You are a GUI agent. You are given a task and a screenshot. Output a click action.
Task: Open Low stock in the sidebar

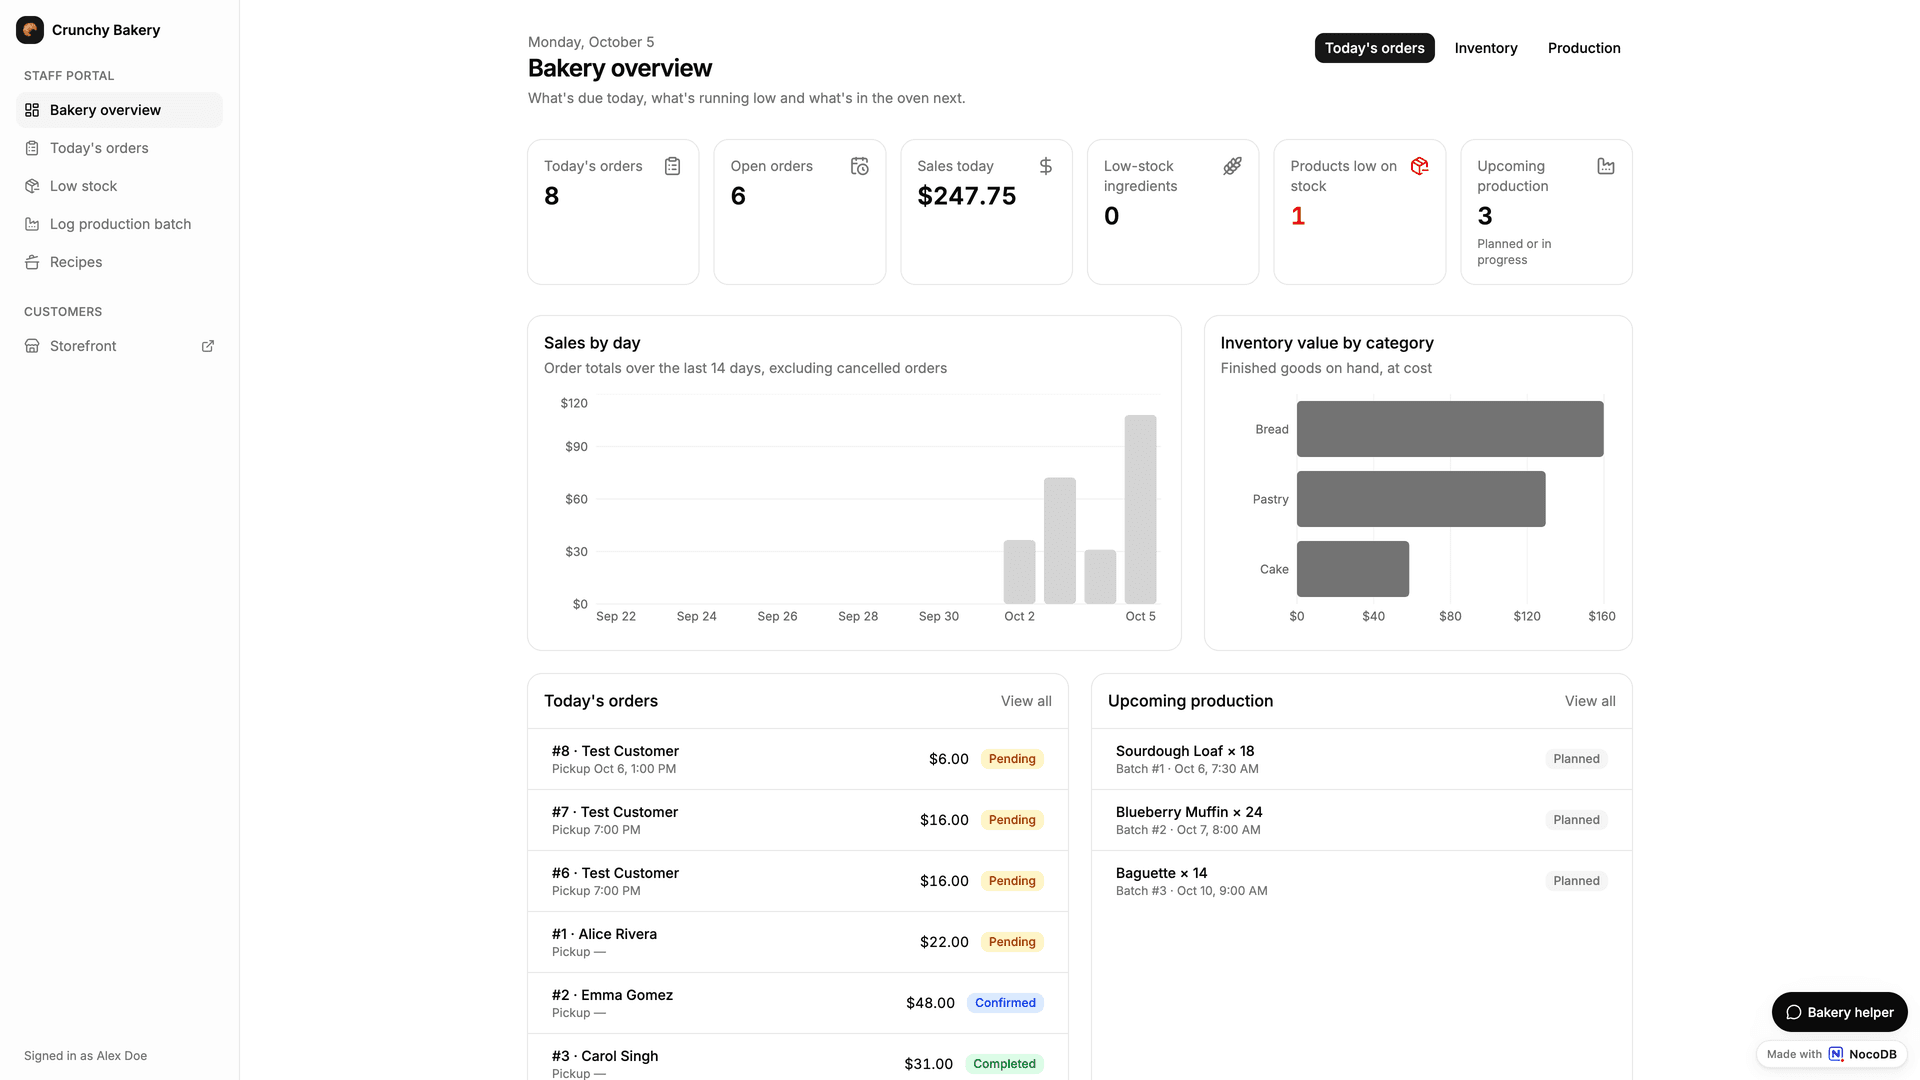point(119,186)
